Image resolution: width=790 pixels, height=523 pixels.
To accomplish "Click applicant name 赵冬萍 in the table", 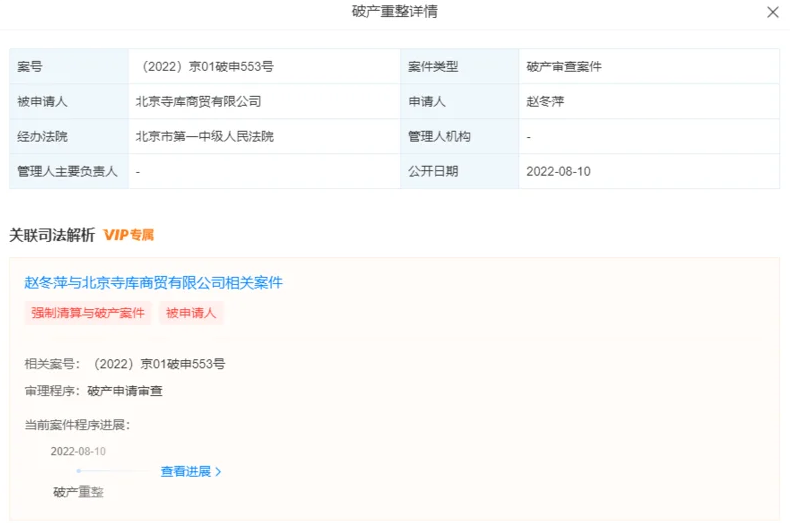I will pos(545,101).
